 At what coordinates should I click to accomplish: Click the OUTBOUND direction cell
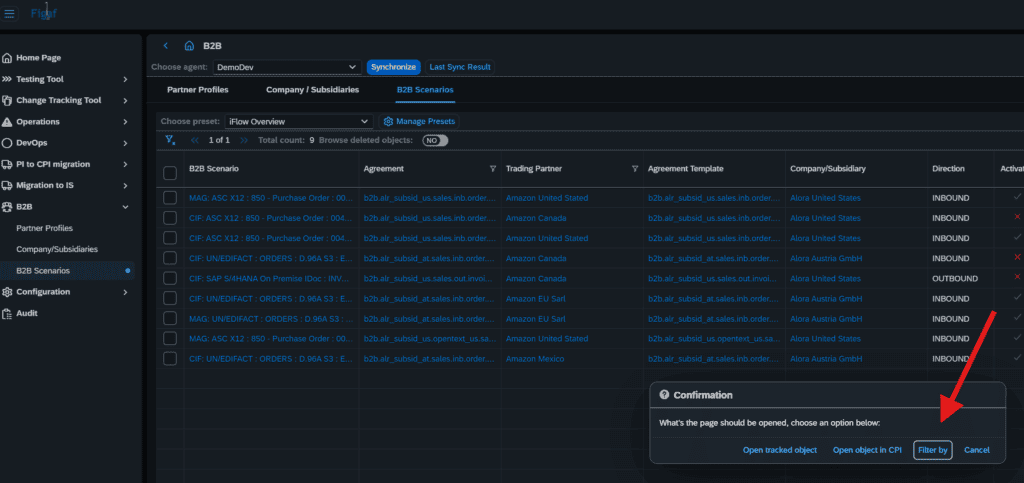pos(955,279)
